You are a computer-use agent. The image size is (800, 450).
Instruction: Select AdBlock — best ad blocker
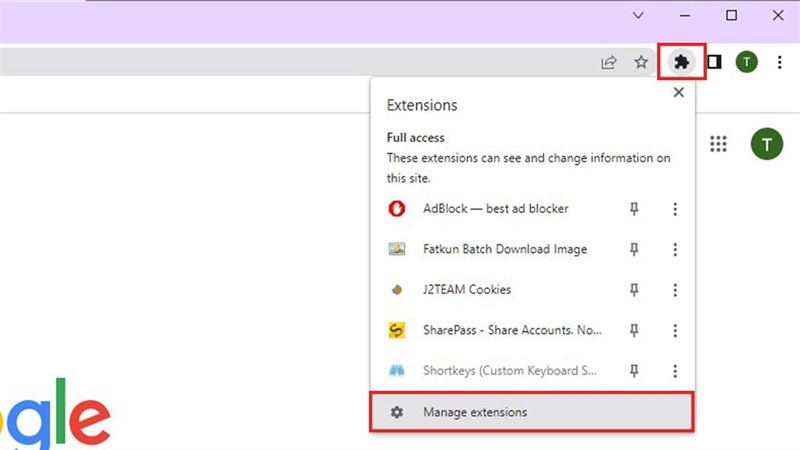[495, 209]
